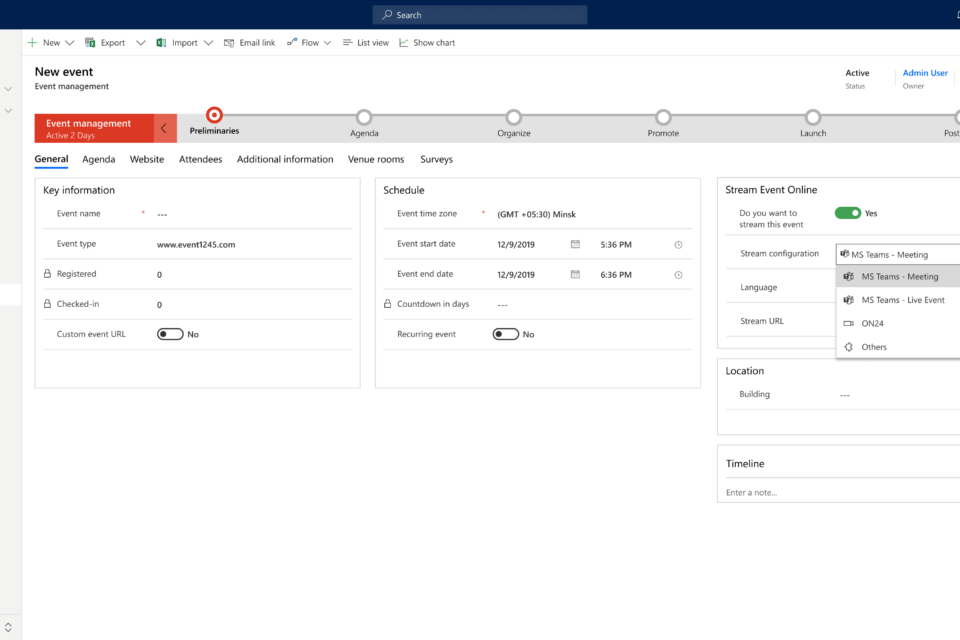Image resolution: width=960 pixels, height=640 pixels.
Task: Toggle the Custom event URL switch
Action: pos(170,334)
